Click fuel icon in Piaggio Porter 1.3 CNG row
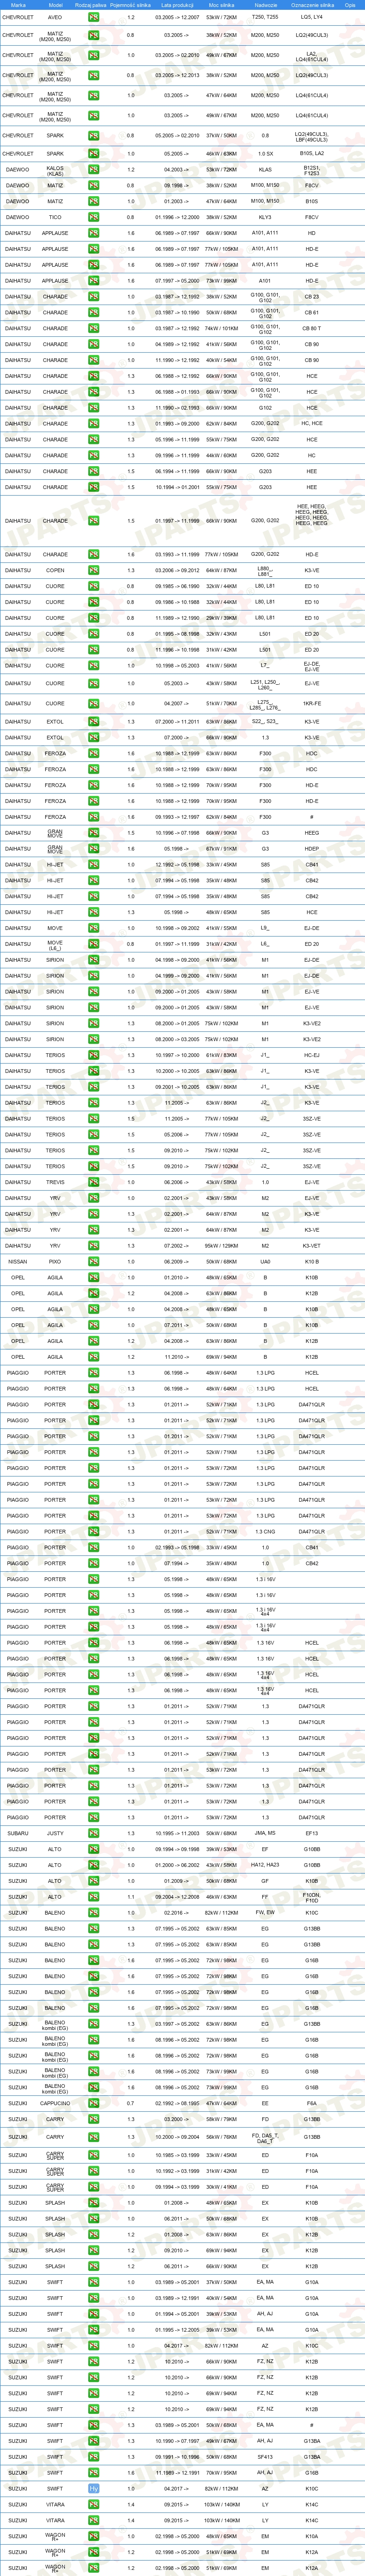The width and height of the screenshot is (365, 2576). 93,1531
